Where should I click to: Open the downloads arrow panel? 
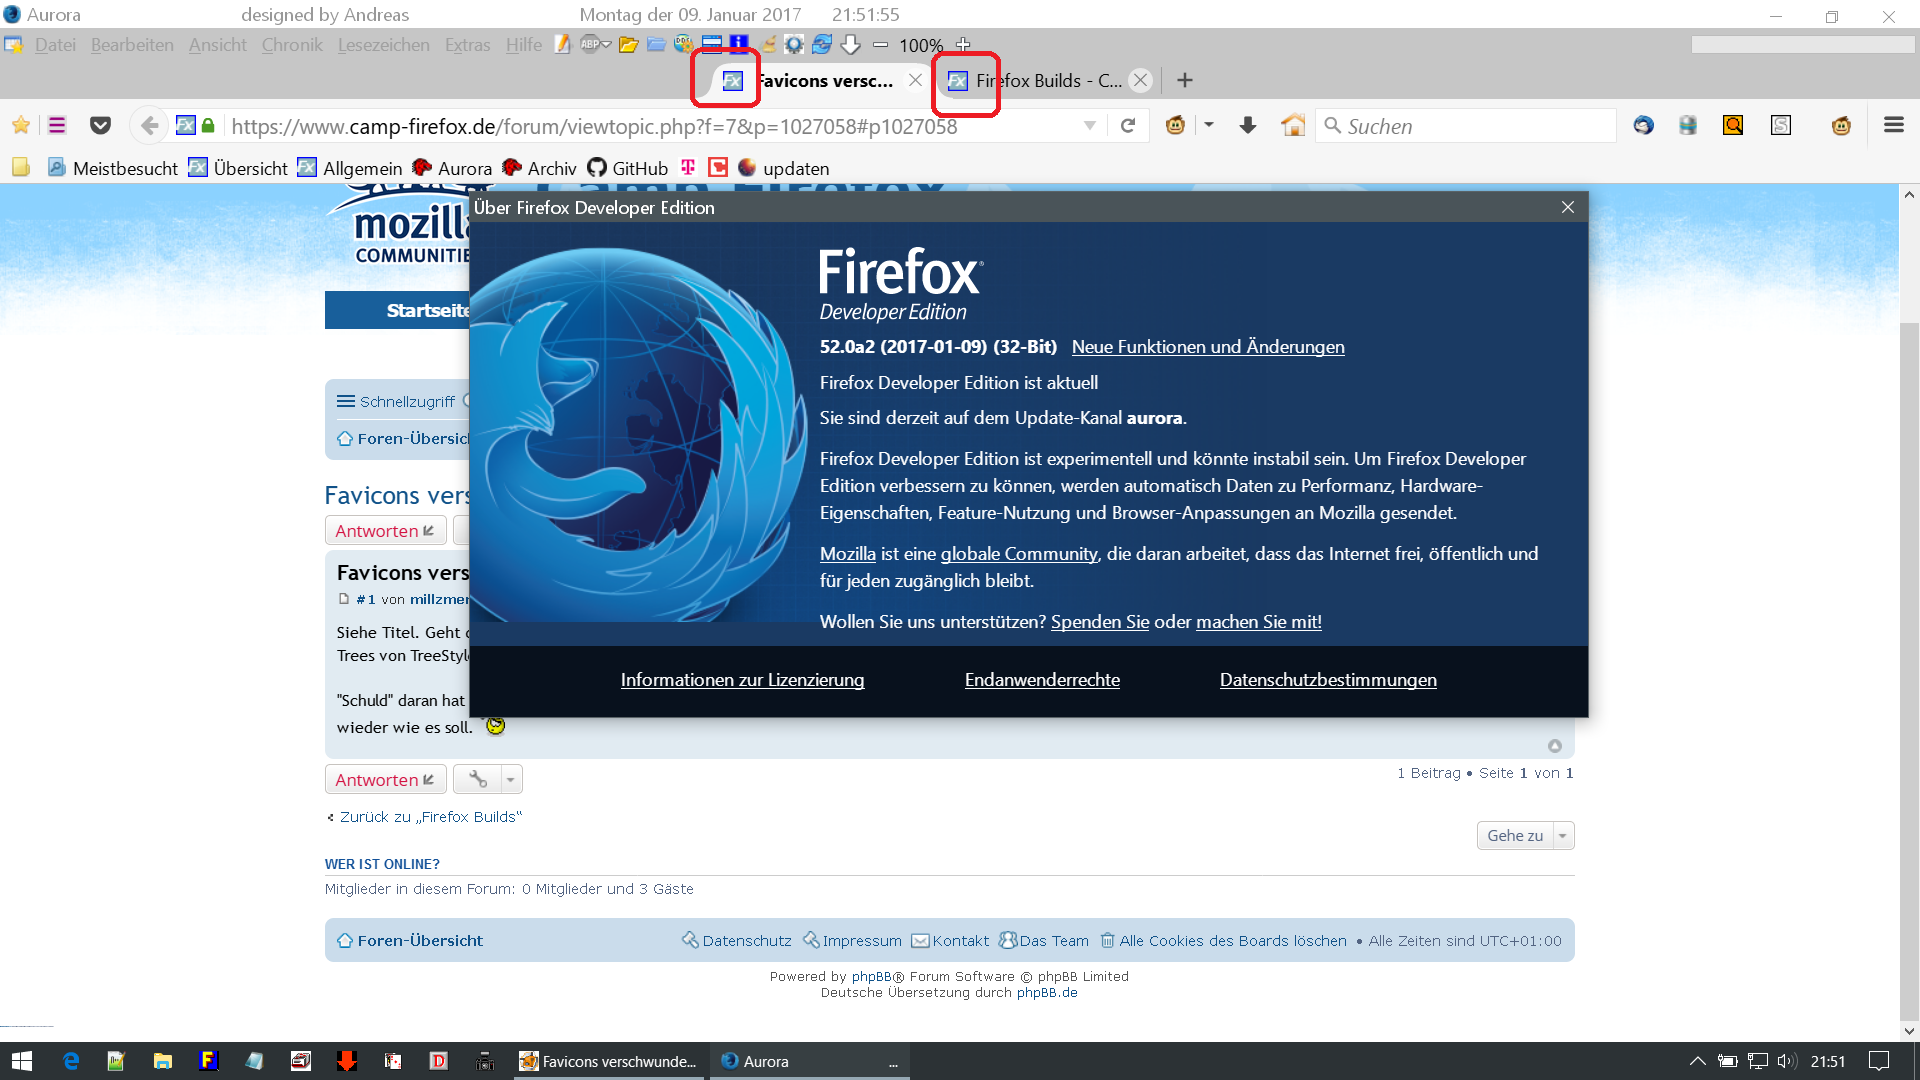pyautogui.click(x=1247, y=126)
